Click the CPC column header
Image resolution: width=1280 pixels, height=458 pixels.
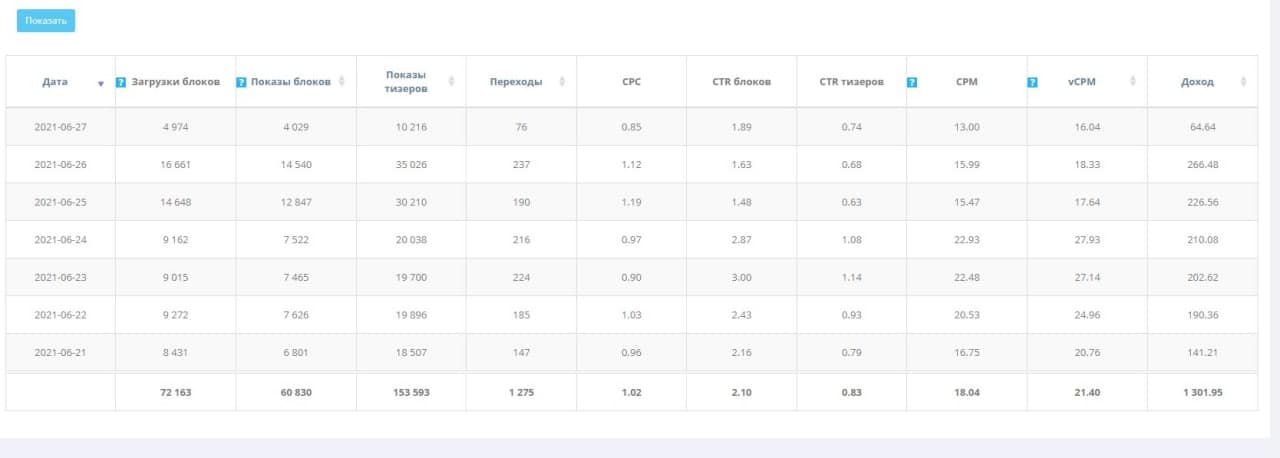[631, 82]
